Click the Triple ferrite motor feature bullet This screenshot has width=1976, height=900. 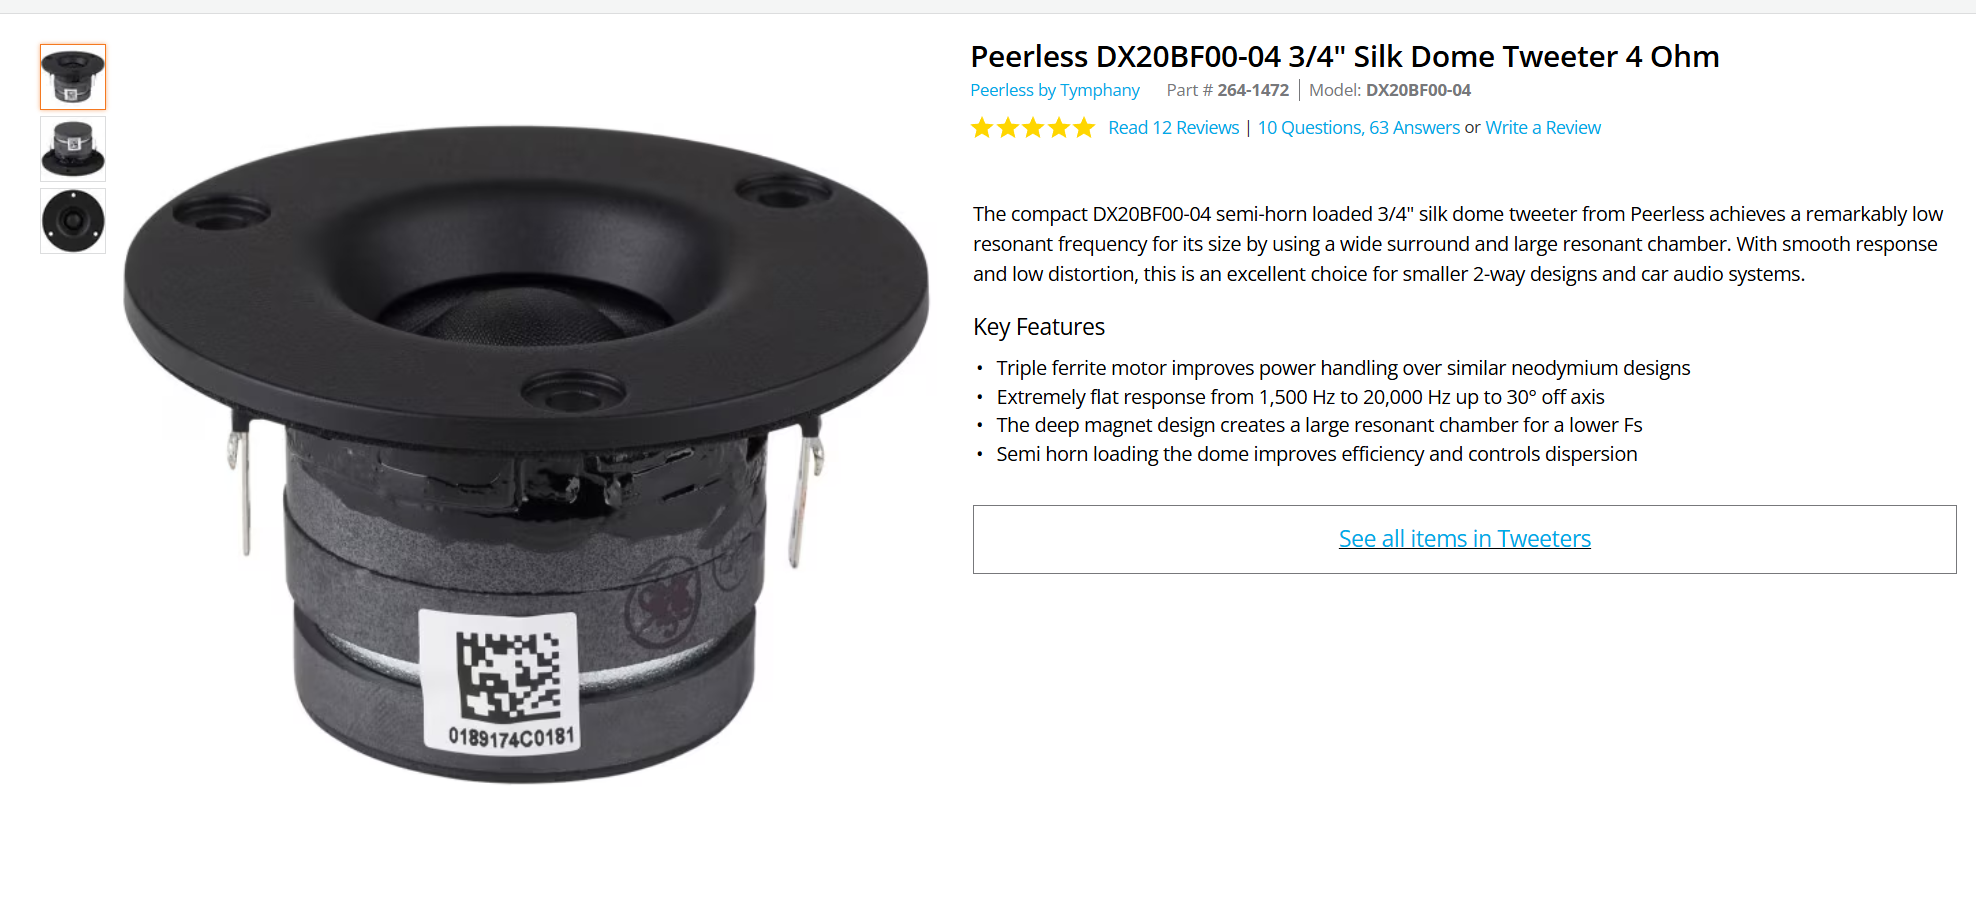[1343, 368]
